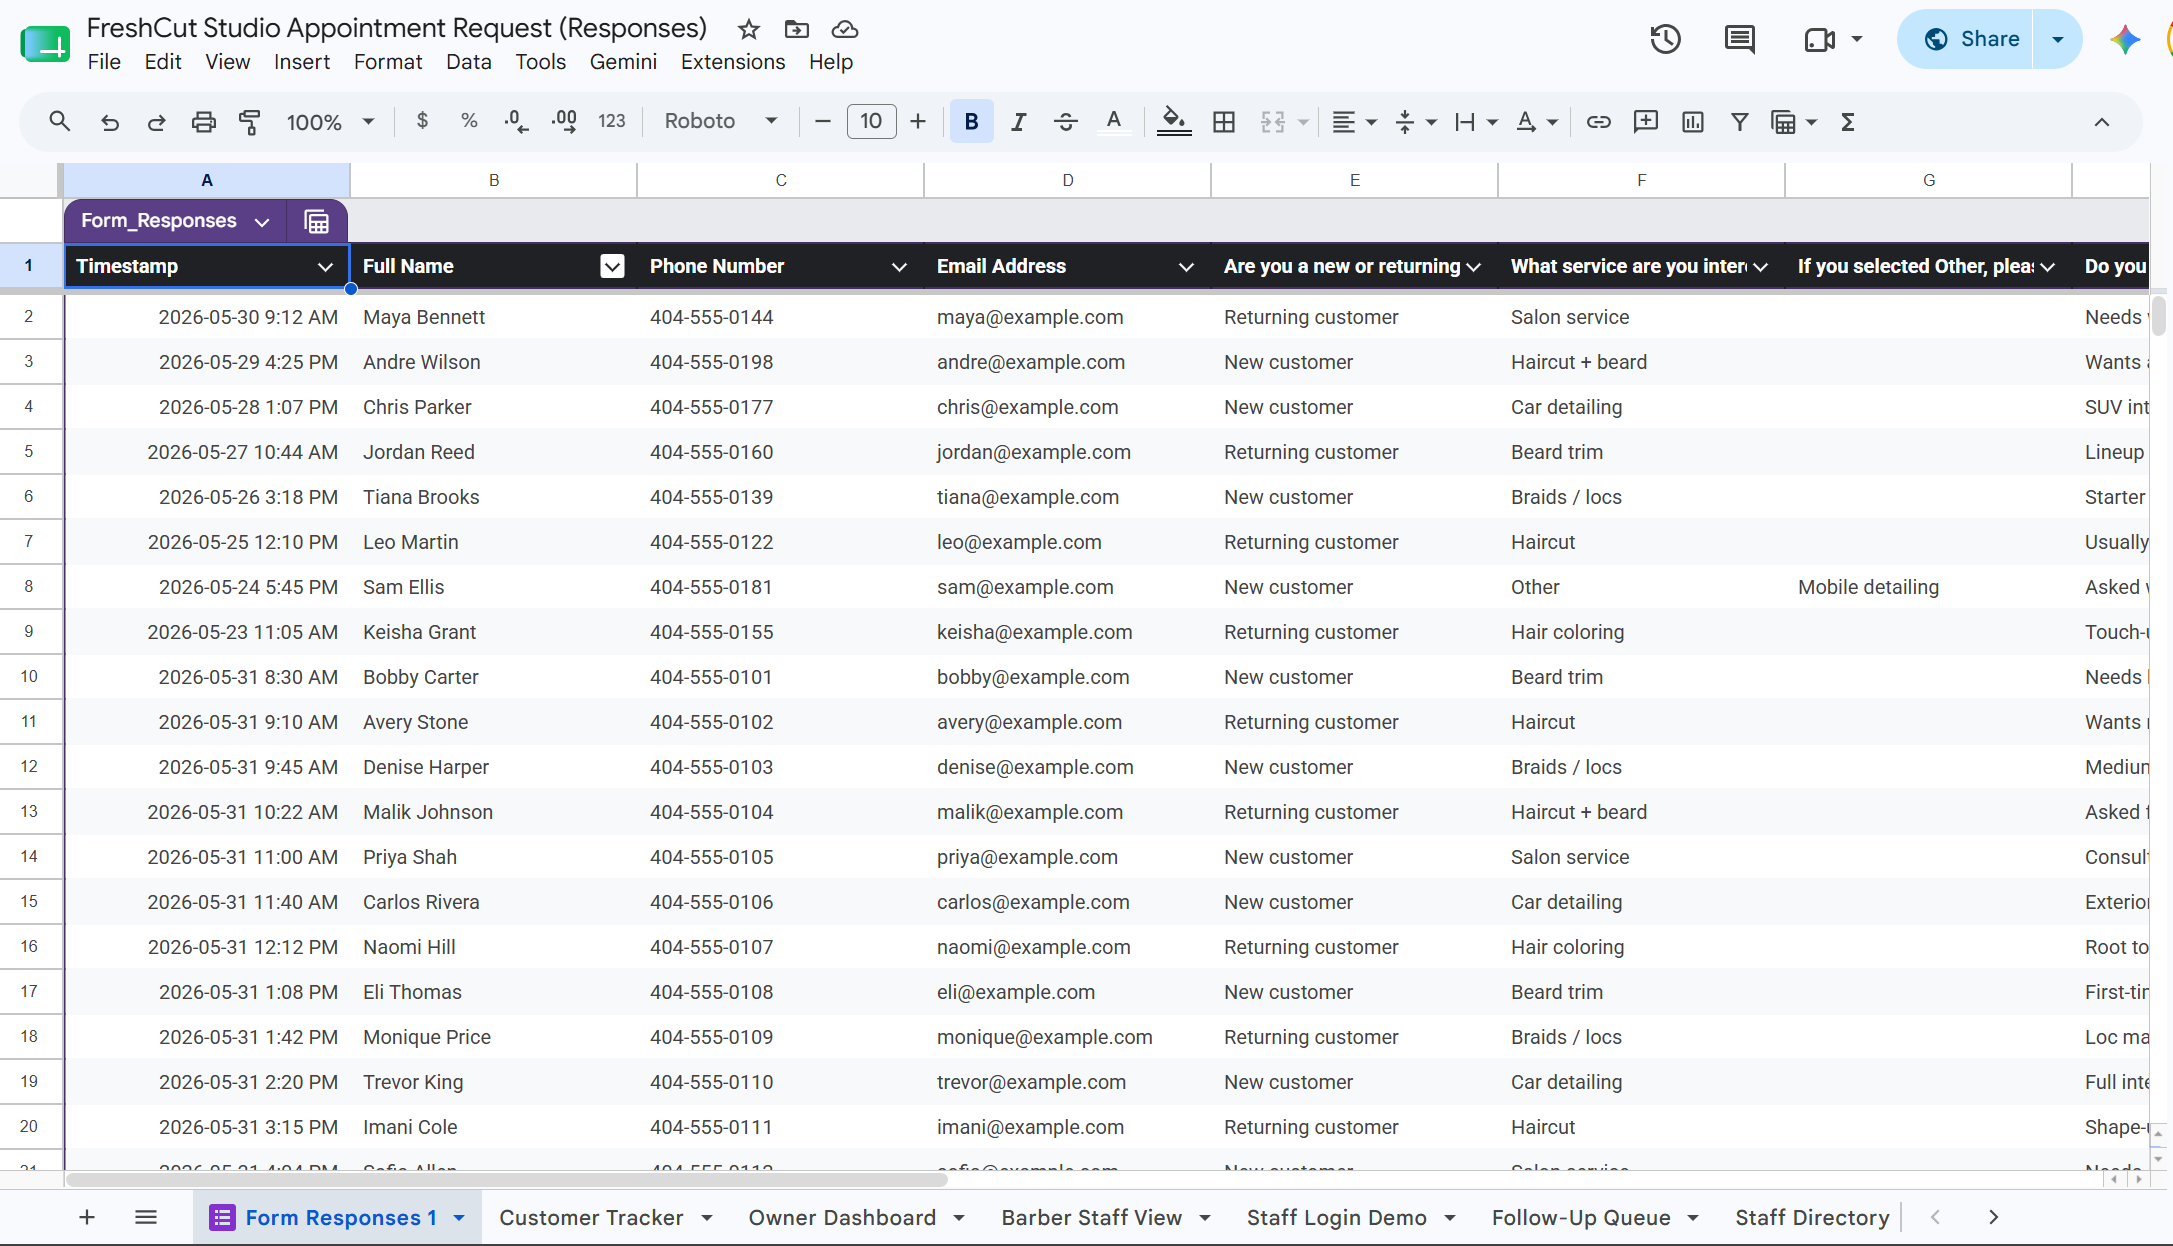The image size is (2173, 1246).
Task: Open the zoom level dropdown
Action: [330, 122]
